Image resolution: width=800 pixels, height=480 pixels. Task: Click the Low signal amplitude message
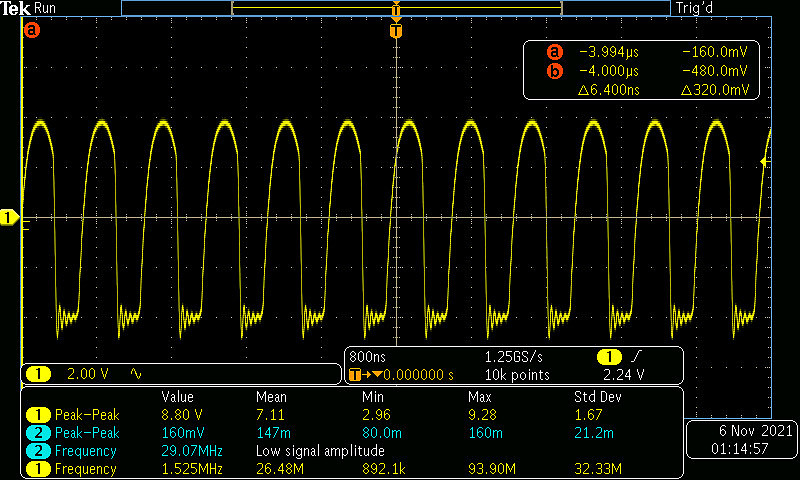[320, 451]
